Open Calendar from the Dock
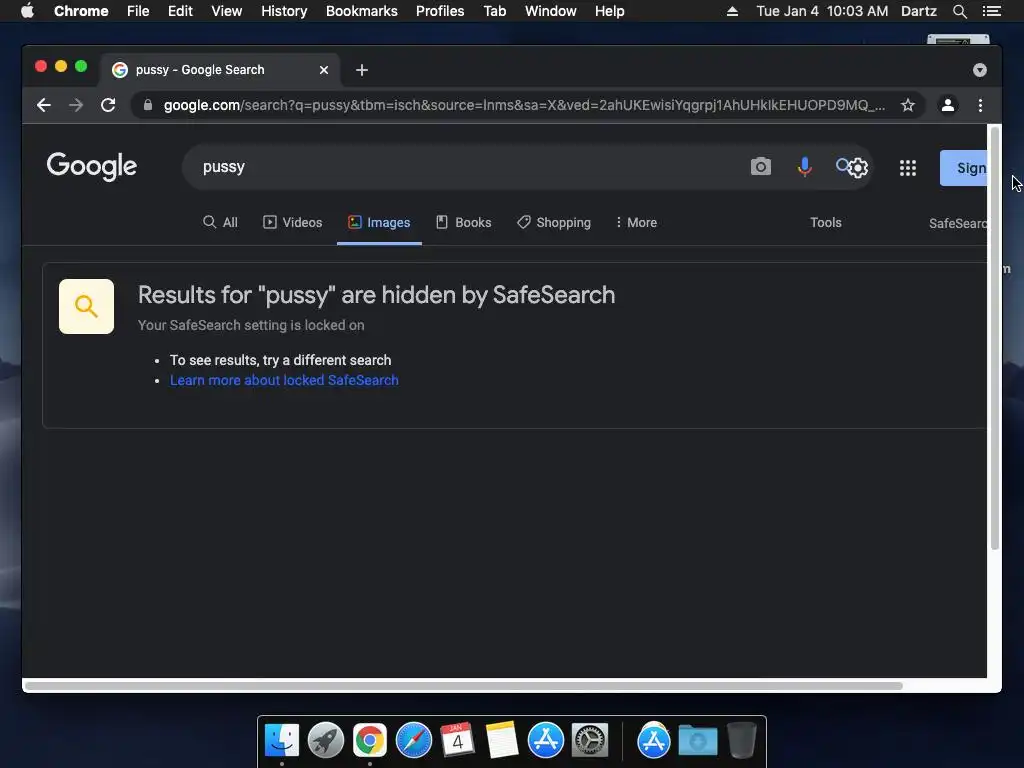This screenshot has width=1024, height=768. (x=457, y=741)
